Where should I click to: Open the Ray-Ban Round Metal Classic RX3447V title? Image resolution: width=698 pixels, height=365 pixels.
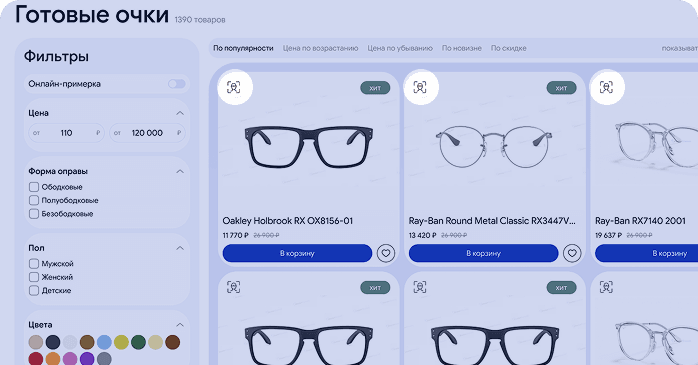(492, 221)
